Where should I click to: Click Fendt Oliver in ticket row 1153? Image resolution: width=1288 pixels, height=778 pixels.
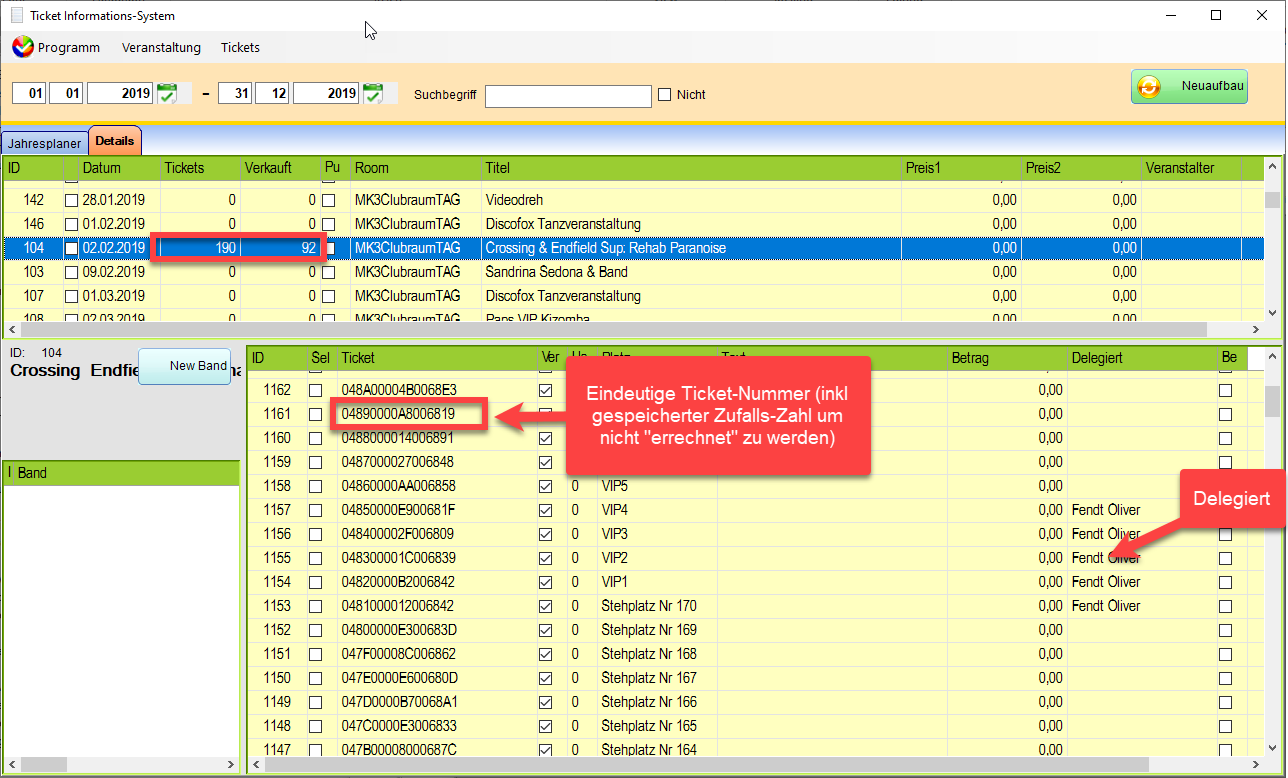point(1106,606)
